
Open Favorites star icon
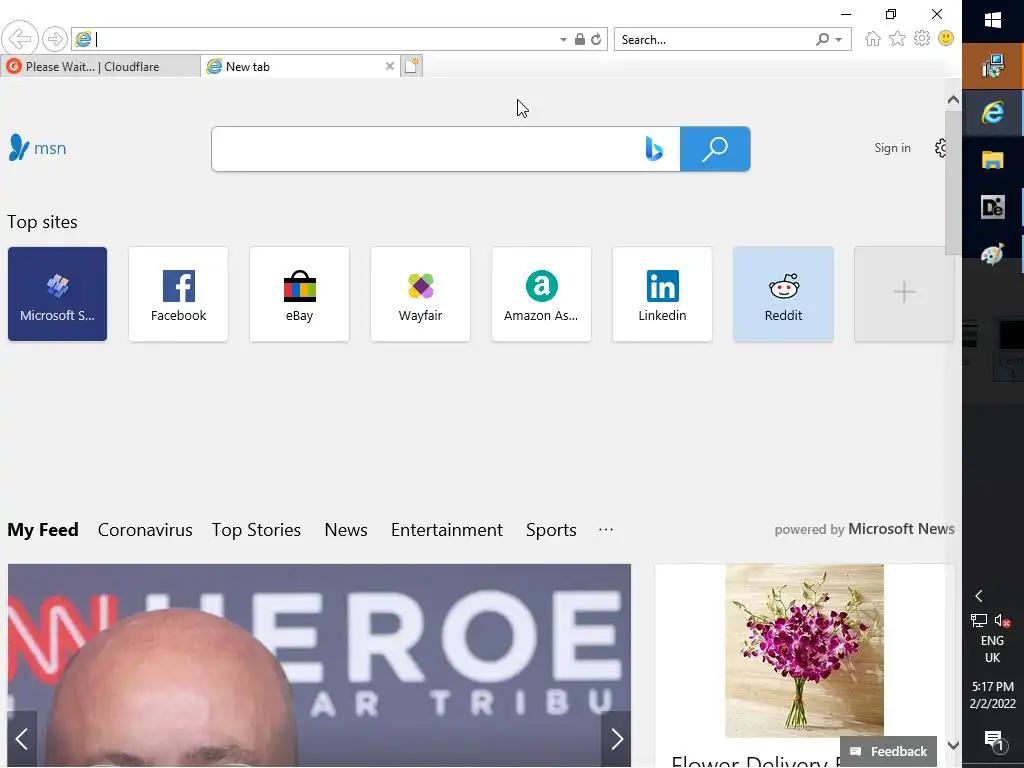click(897, 39)
